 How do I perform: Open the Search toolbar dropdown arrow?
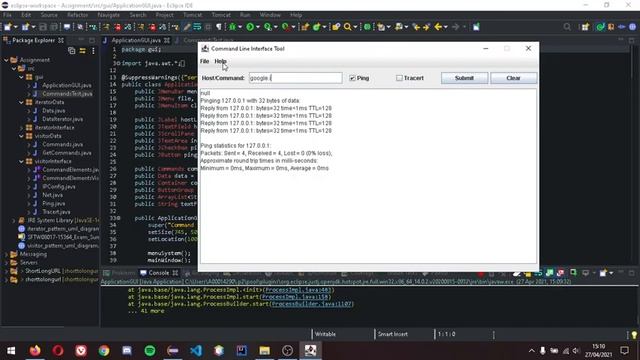(x=355, y=27)
